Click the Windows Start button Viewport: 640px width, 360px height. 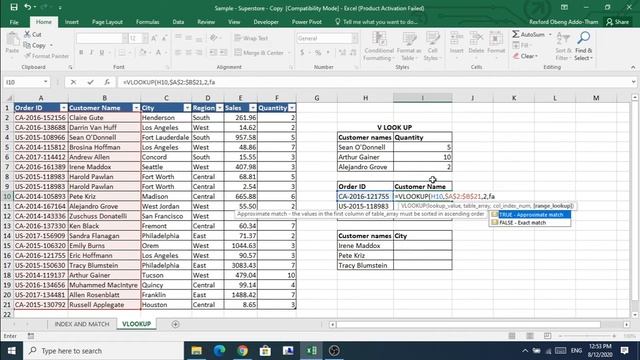11,351
